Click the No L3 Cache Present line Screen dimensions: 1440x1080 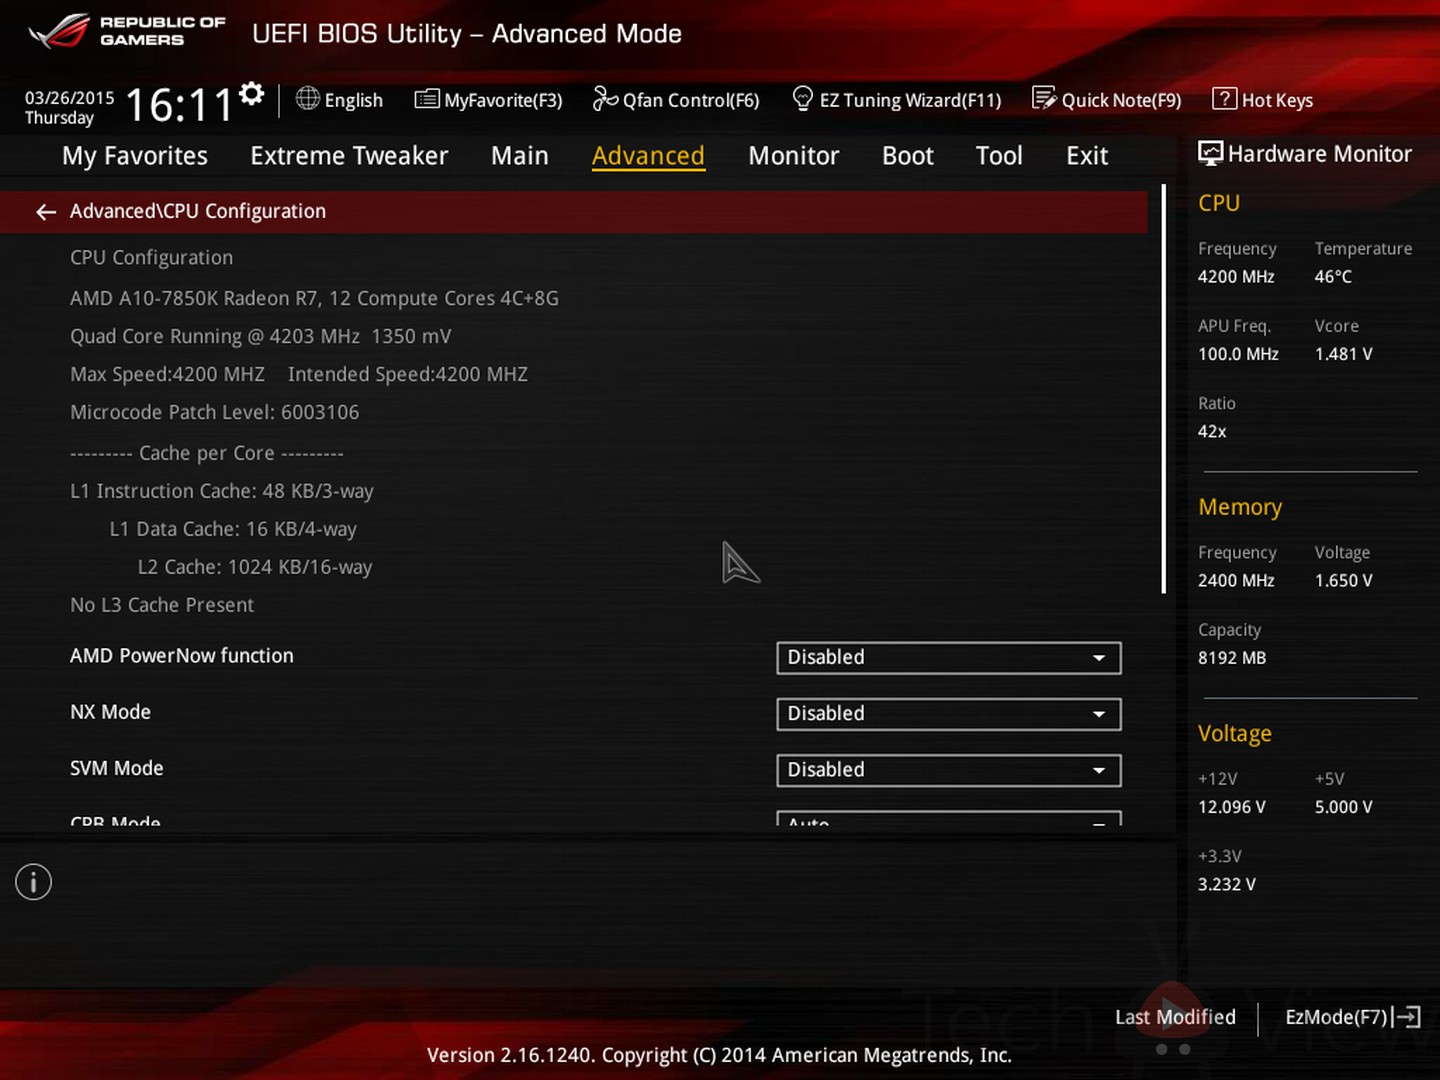point(162,605)
